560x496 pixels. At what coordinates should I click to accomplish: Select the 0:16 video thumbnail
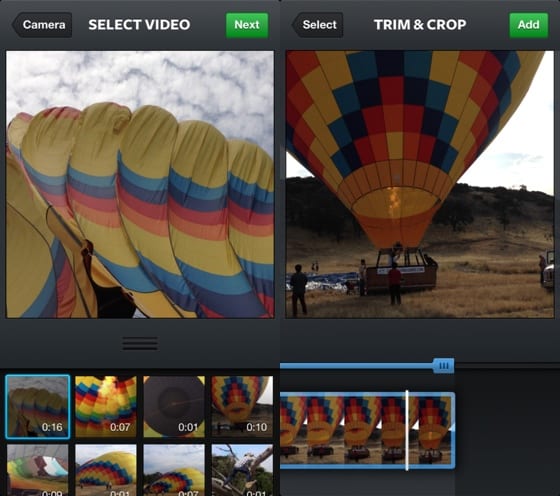pyautogui.click(x=38, y=406)
